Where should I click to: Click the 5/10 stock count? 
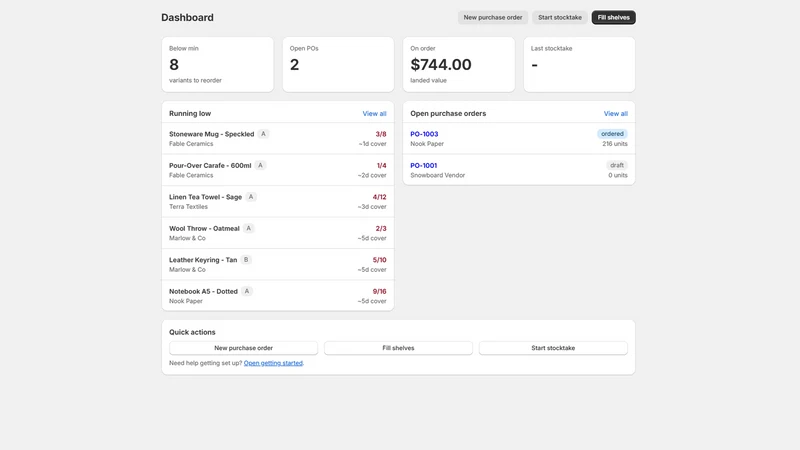point(379,260)
